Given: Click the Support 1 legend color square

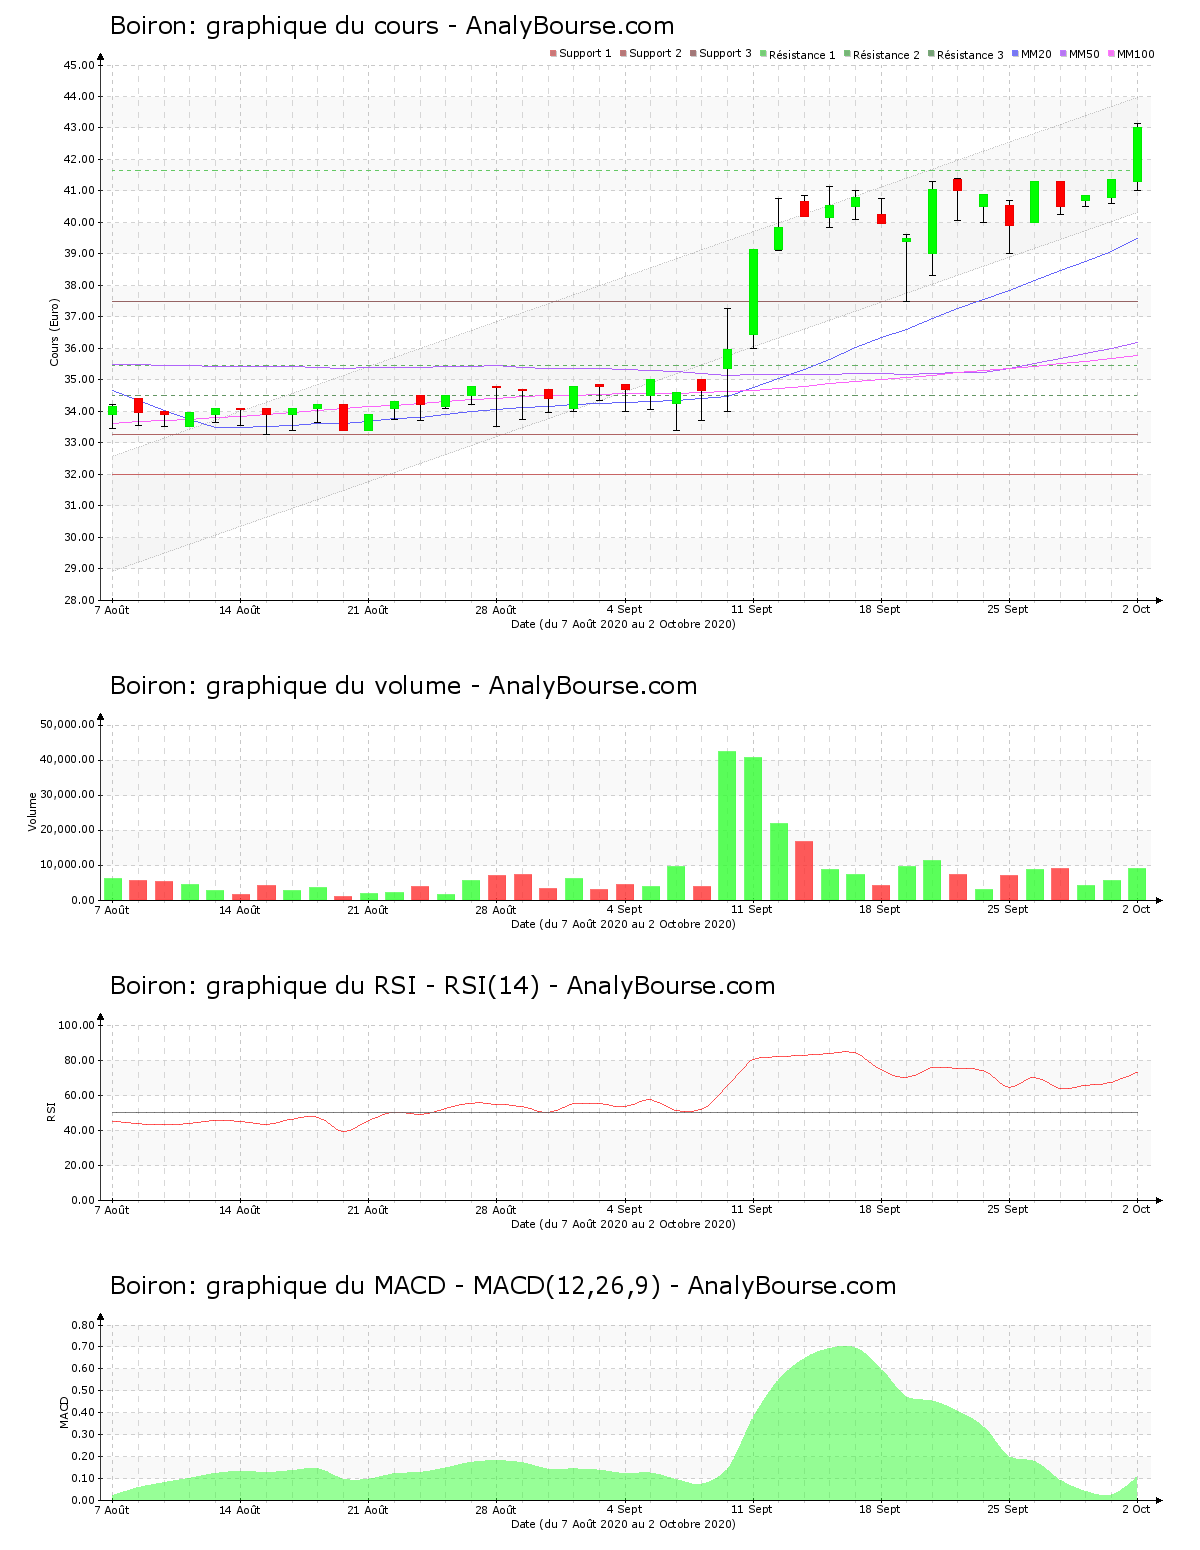Looking at the screenshot, I should coord(553,54).
